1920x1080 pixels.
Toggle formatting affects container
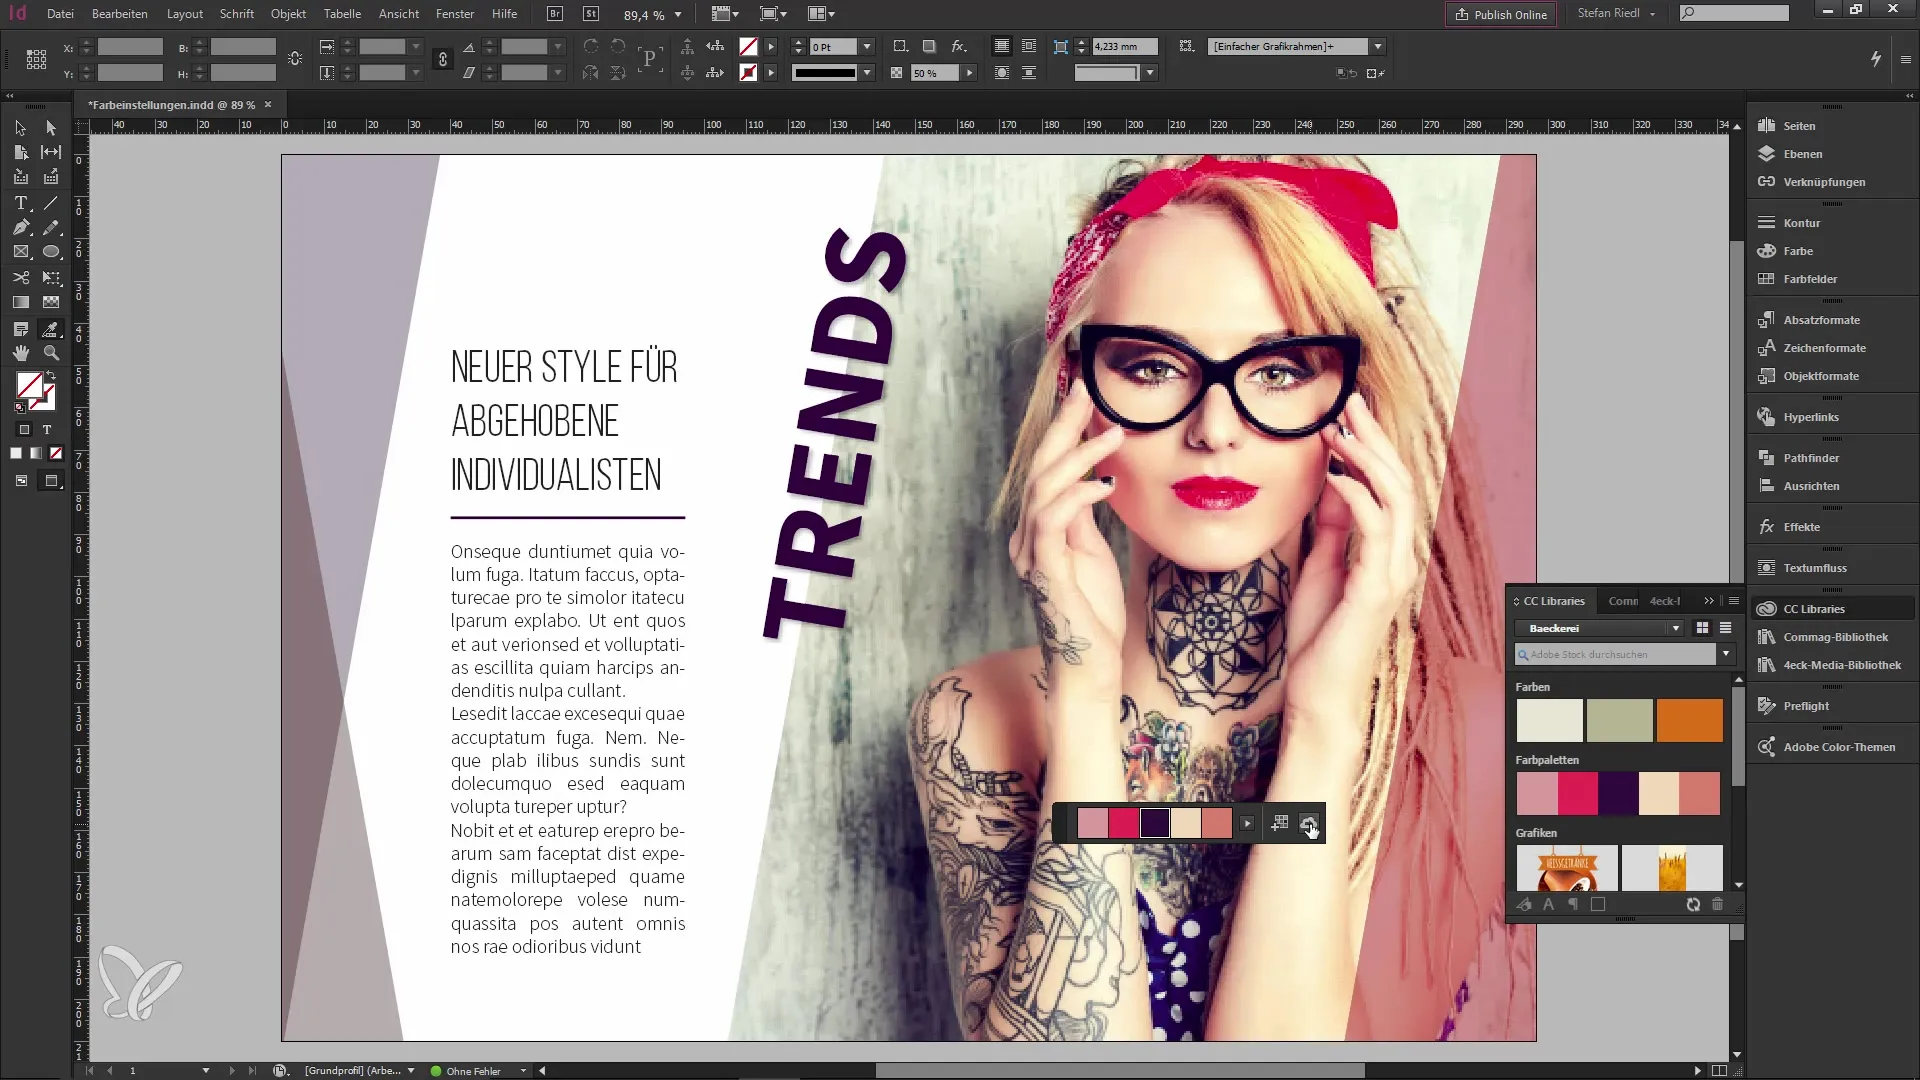click(24, 430)
